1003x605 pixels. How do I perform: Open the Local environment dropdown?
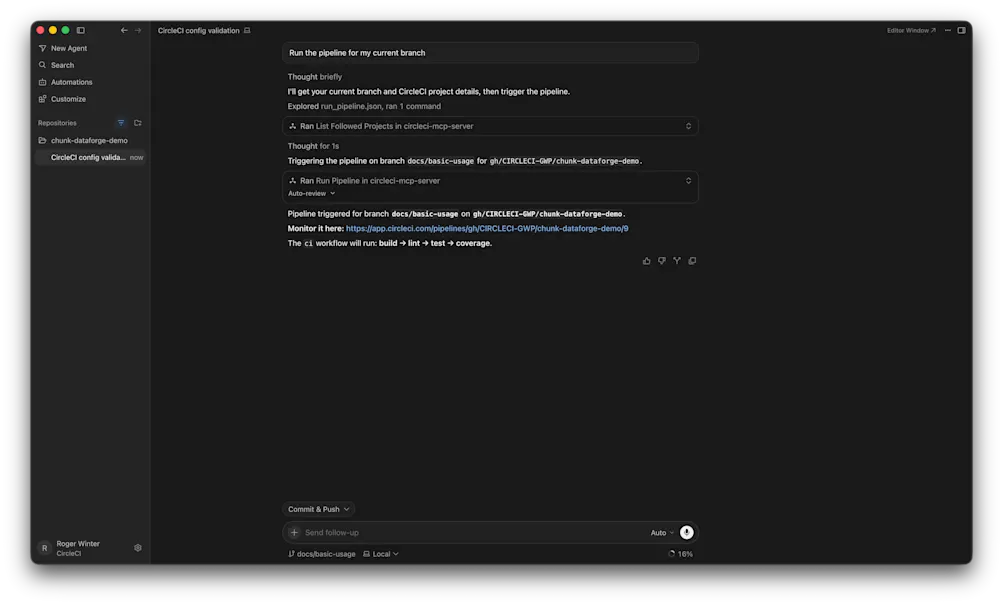[x=381, y=554]
